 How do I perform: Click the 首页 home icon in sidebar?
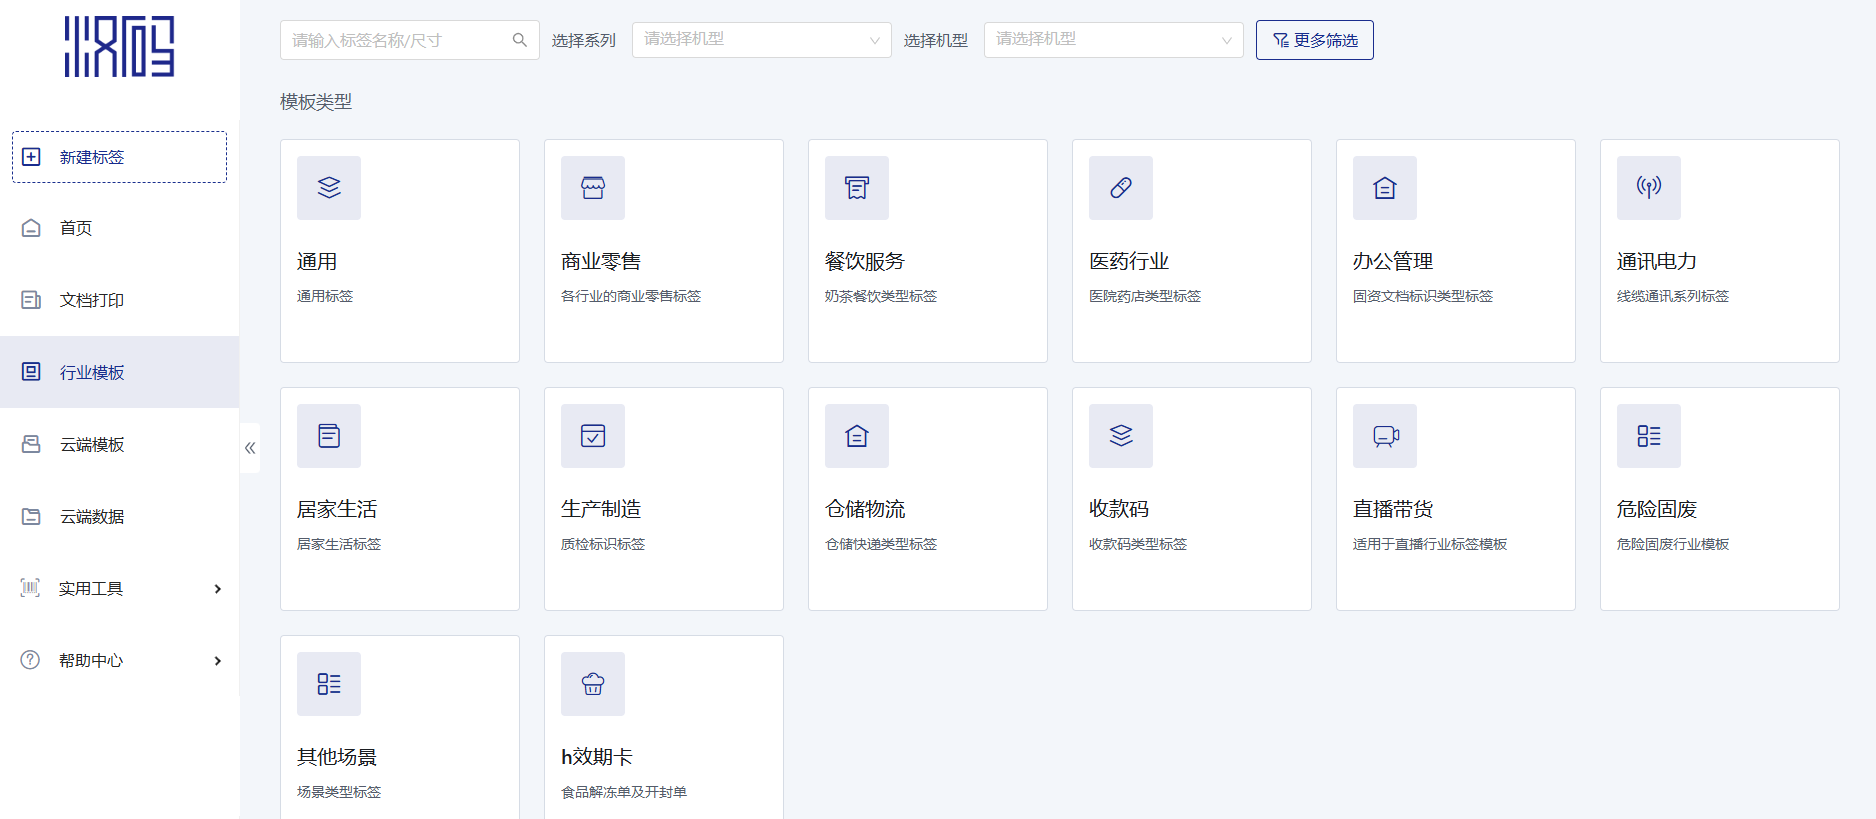click(31, 228)
